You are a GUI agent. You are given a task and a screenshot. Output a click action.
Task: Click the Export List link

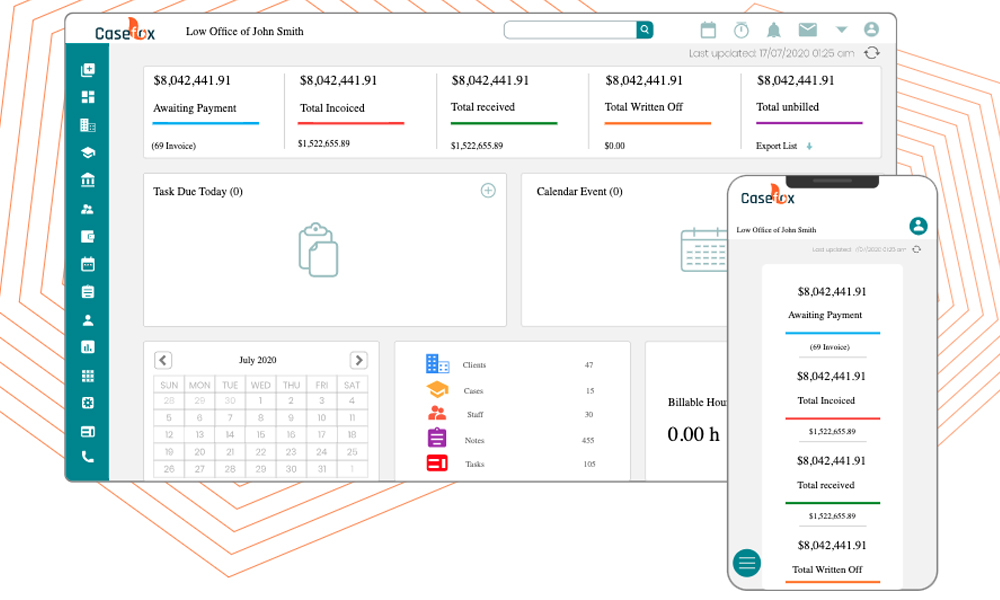point(776,146)
